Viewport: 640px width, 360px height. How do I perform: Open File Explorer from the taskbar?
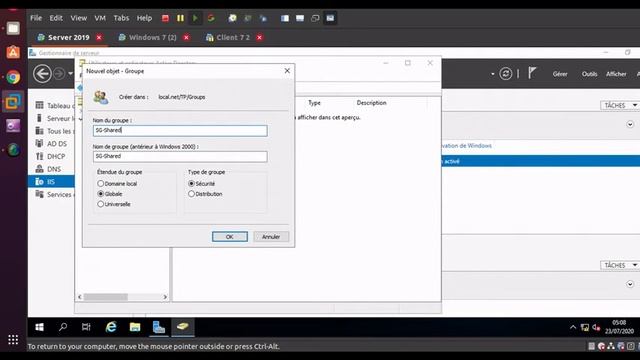(x=135, y=327)
